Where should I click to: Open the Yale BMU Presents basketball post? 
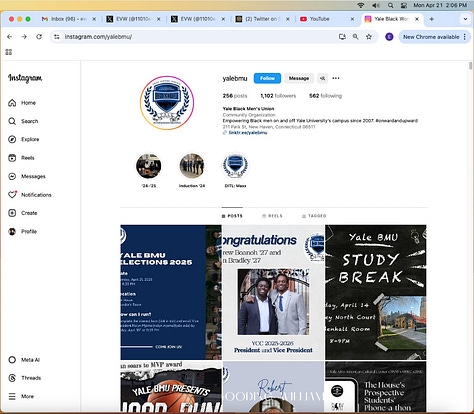(x=171, y=386)
